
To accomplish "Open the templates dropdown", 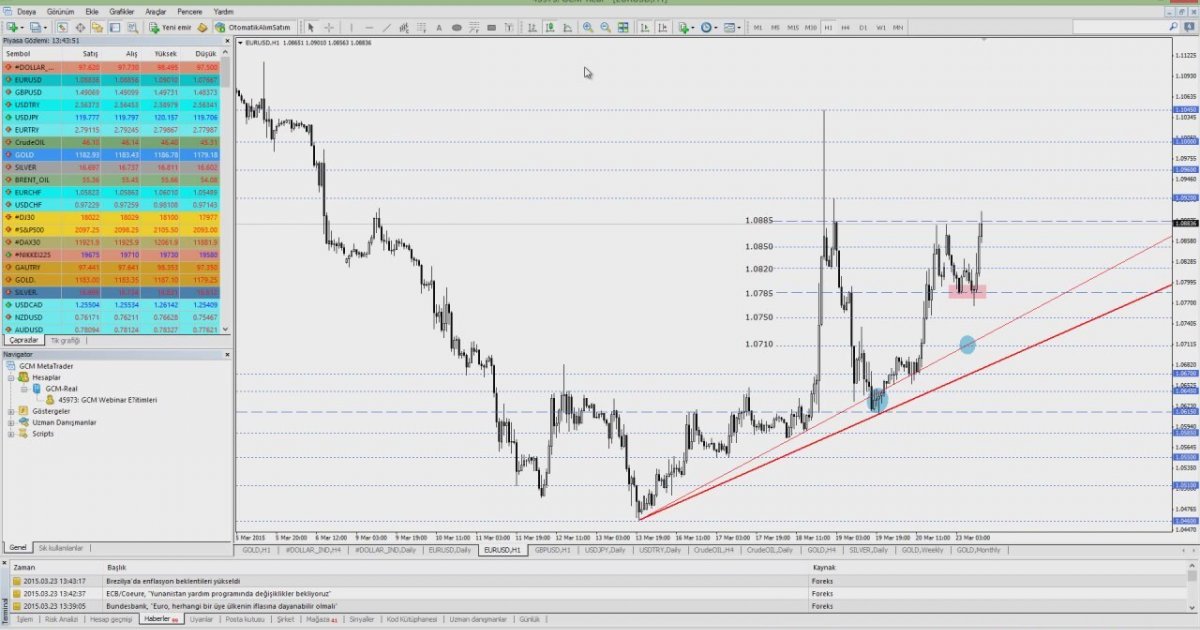I will (732, 28).
